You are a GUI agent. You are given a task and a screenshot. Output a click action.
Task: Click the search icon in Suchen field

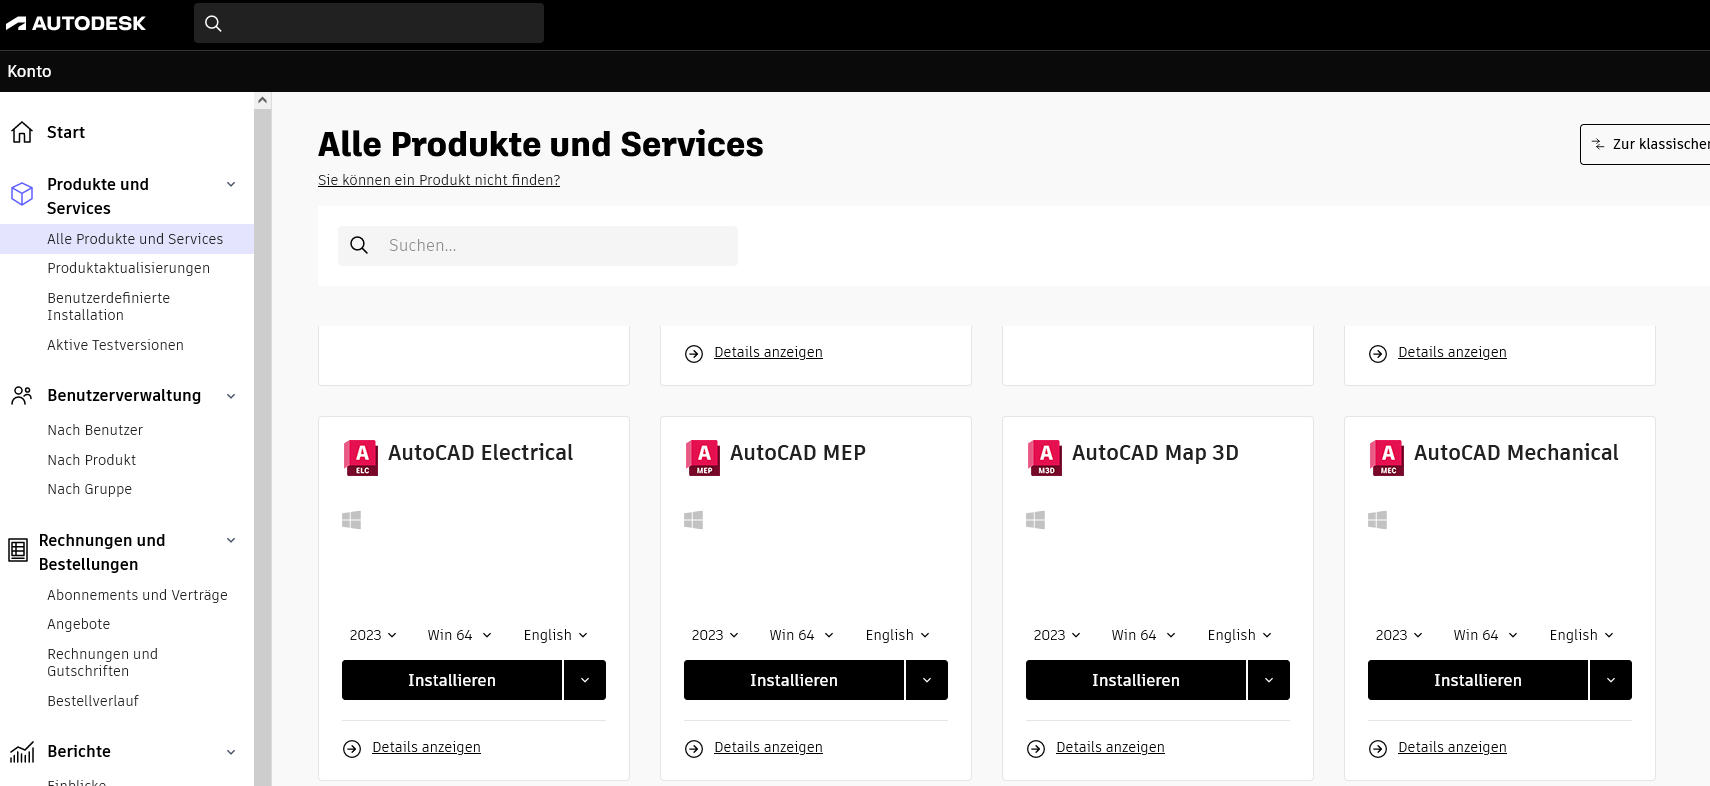[359, 245]
